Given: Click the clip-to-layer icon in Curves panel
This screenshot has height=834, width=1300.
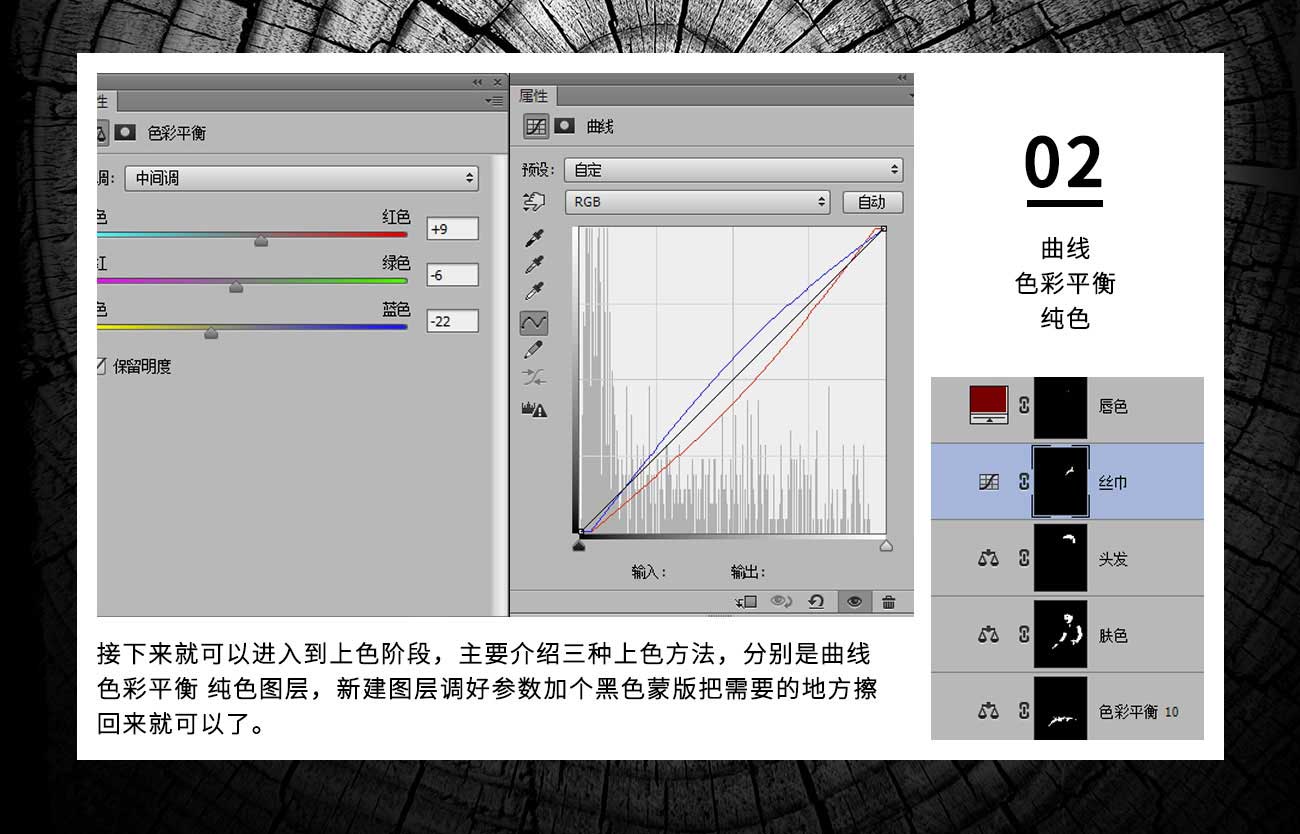Looking at the screenshot, I should (x=745, y=601).
